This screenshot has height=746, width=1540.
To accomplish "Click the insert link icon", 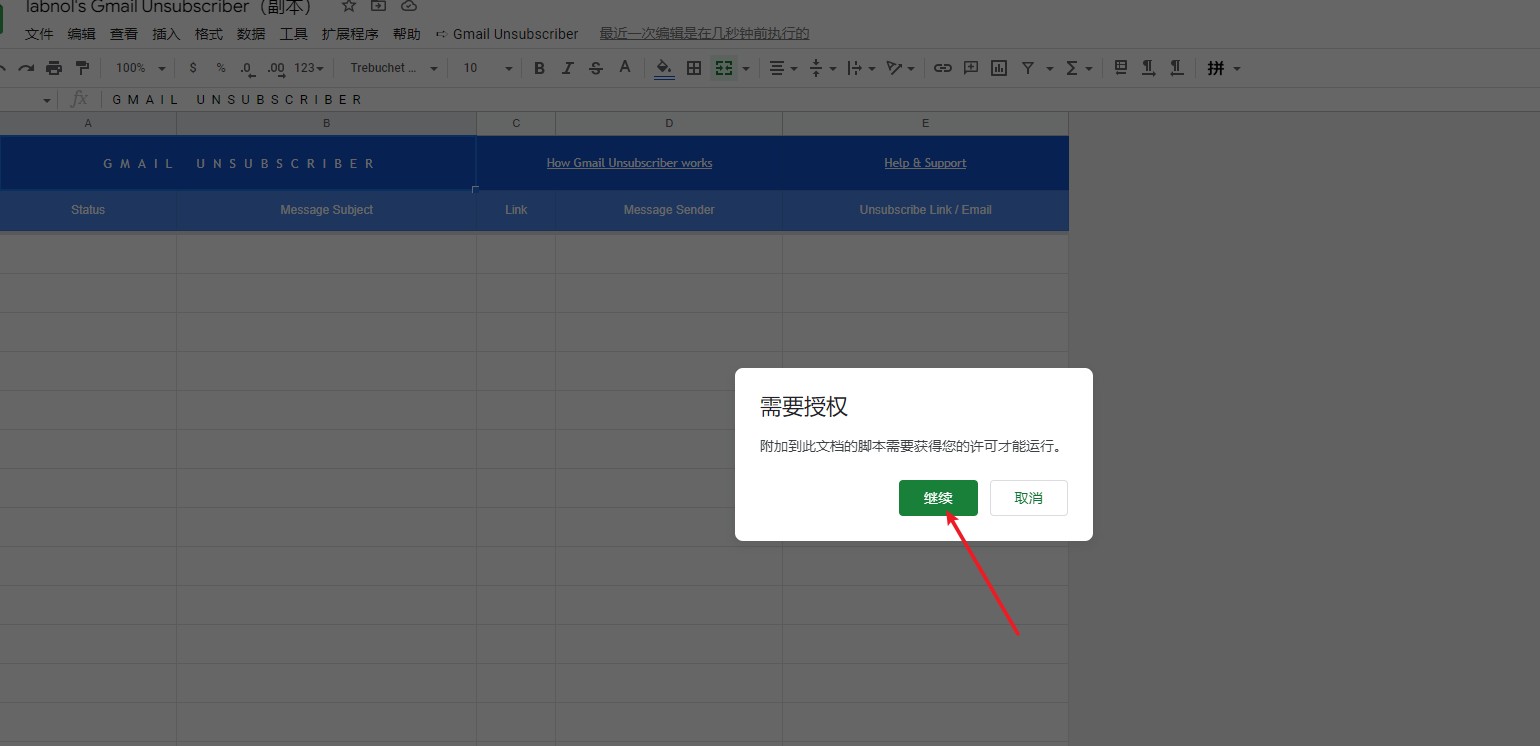I will coord(942,68).
